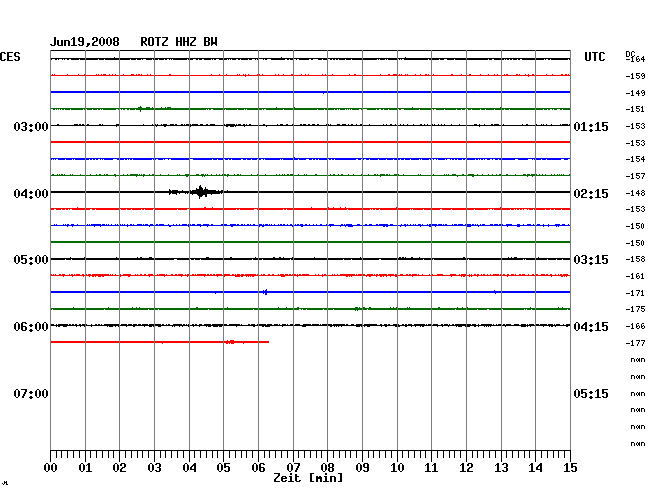The image size is (650, 494).
Task: Click the DC offset value -148
Action: coord(635,193)
